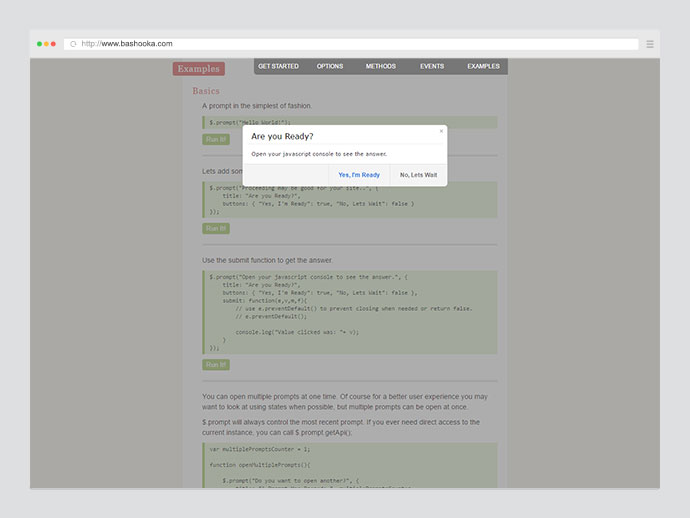Click the Basics section heading
The image size is (690, 518).
[206, 91]
